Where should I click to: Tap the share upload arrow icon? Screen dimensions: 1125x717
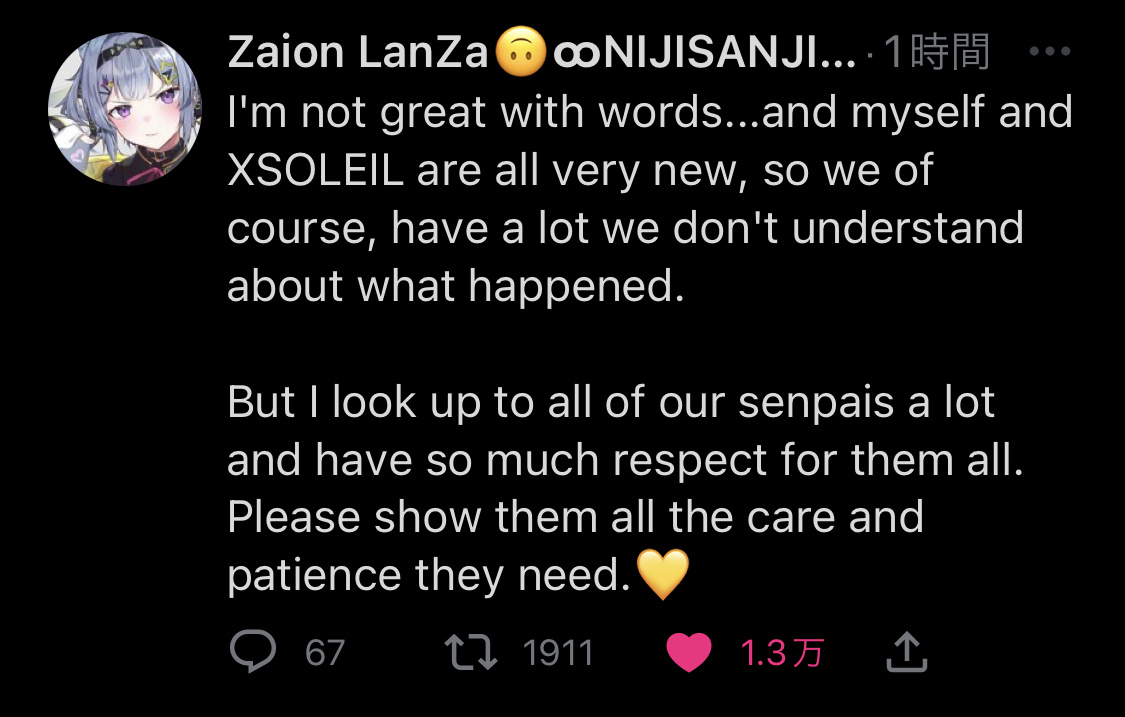click(907, 651)
